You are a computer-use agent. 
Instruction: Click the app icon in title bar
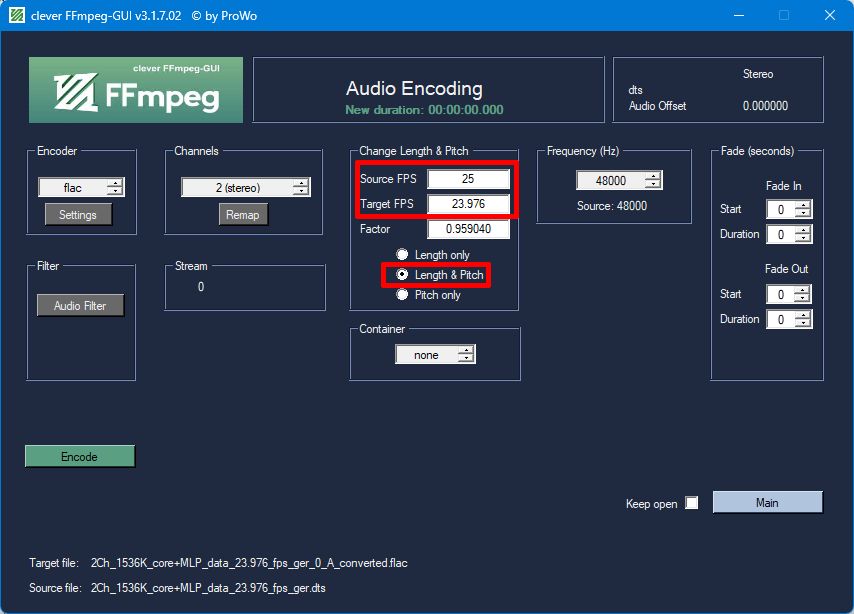click(x=16, y=15)
